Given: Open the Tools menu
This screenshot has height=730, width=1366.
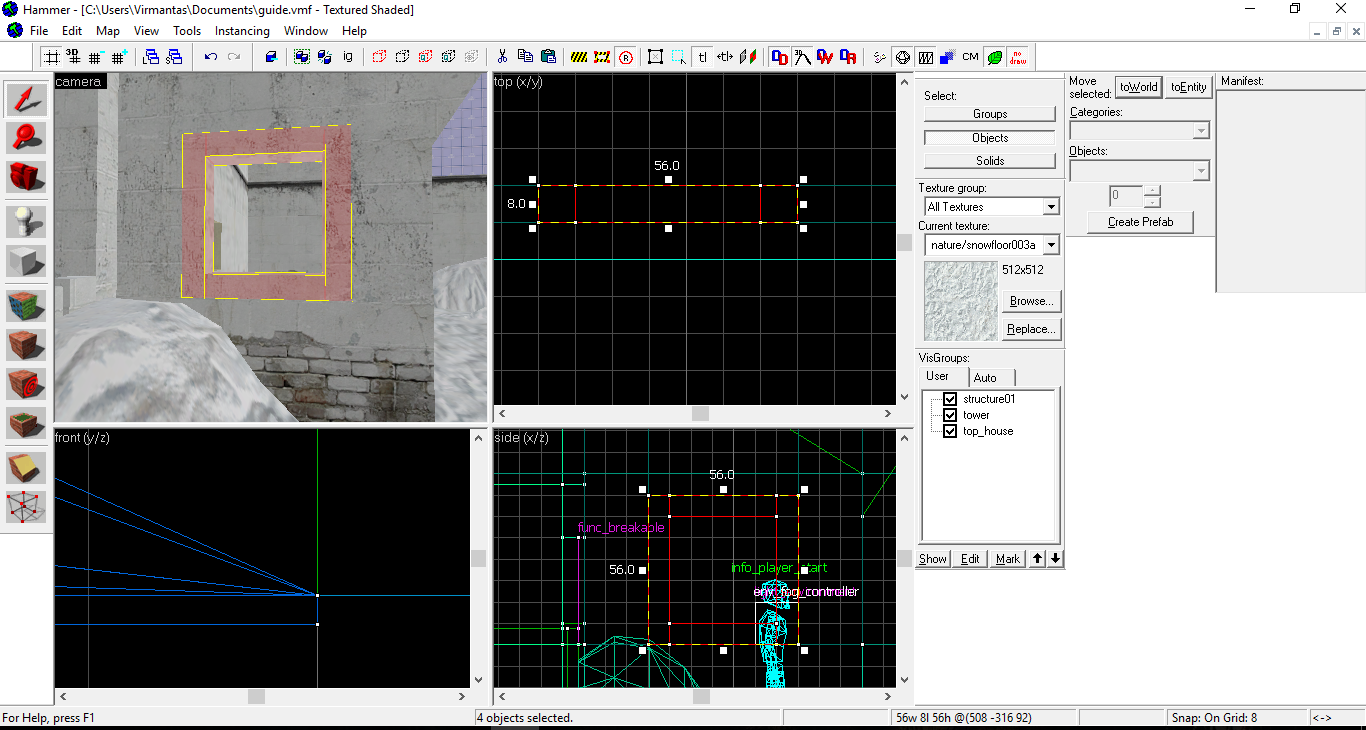Looking at the screenshot, I should [187, 31].
